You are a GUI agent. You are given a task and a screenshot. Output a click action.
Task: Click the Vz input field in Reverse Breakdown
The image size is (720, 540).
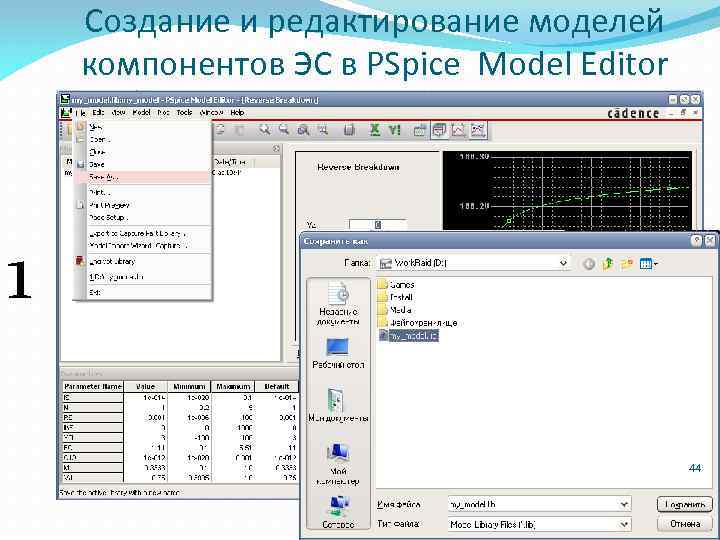click(x=377, y=224)
